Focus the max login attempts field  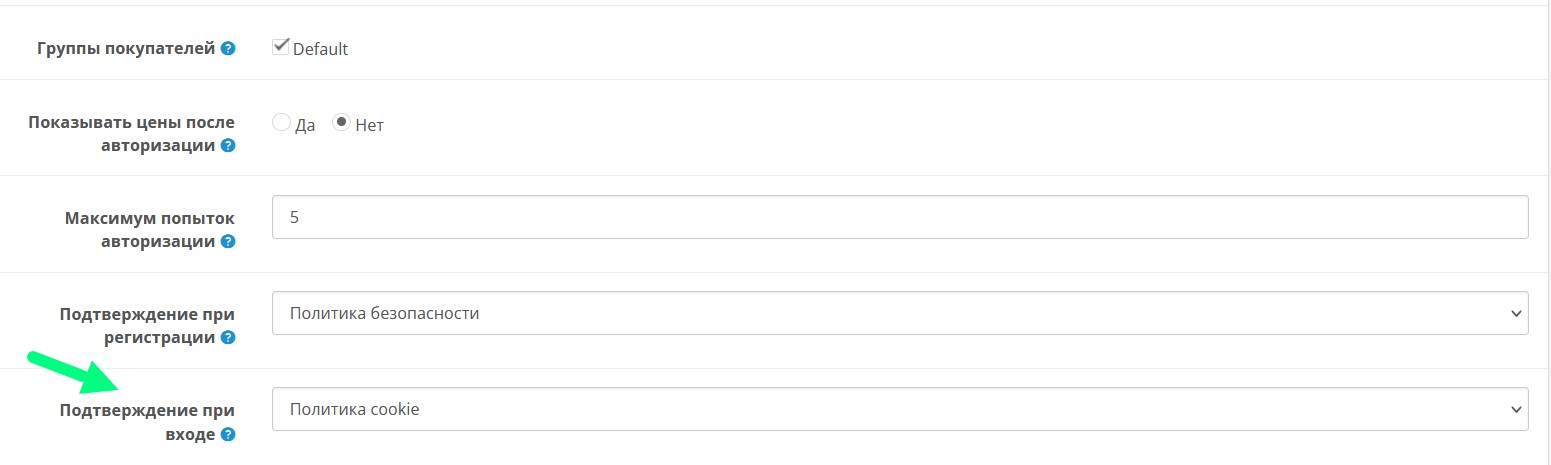[900, 217]
